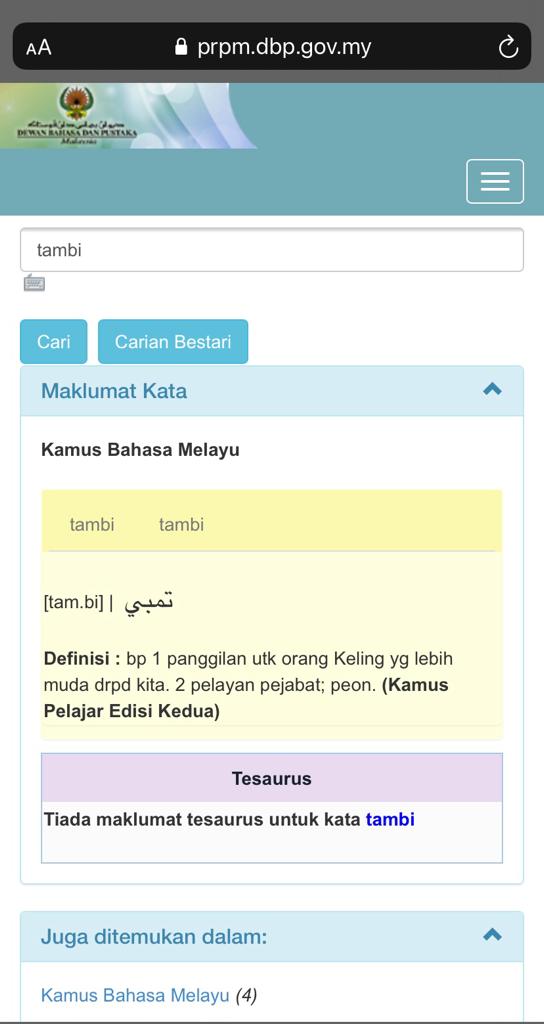Select the second tambi tab
This screenshot has width=544, height=1024.
click(182, 524)
